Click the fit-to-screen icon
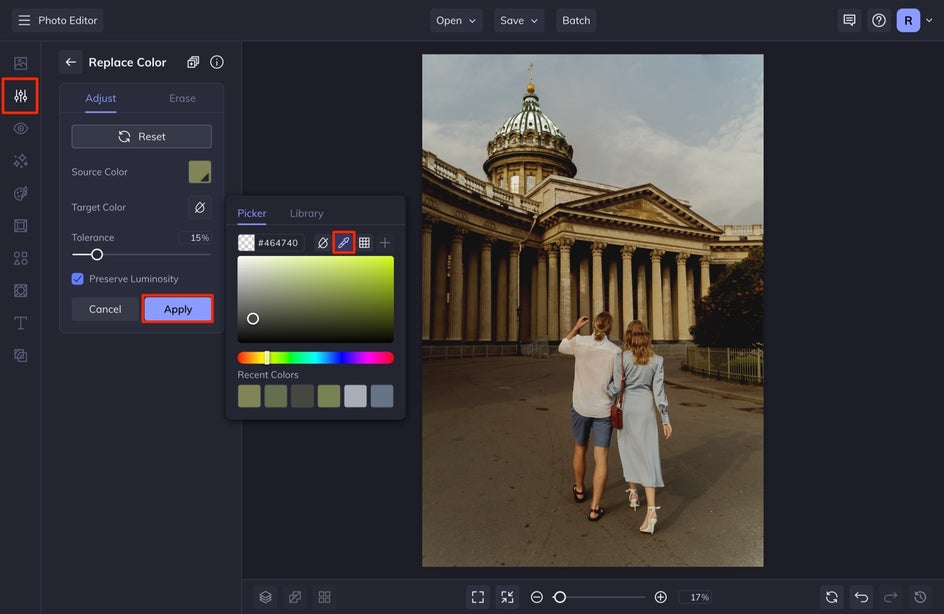Image resolution: width=944 pixels, height=614 pixels. point(478,597)
